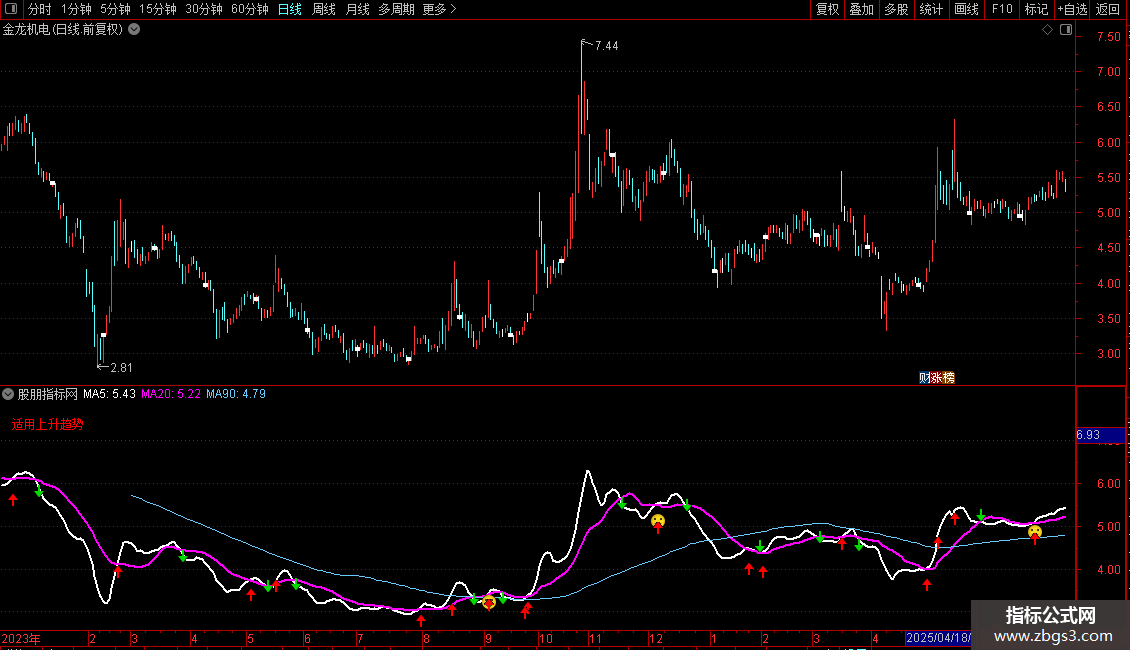Click the diamond icon in the main chart corner
Image resolution: width=1130 pixels, height=650 pixels.
[1047, 30]
